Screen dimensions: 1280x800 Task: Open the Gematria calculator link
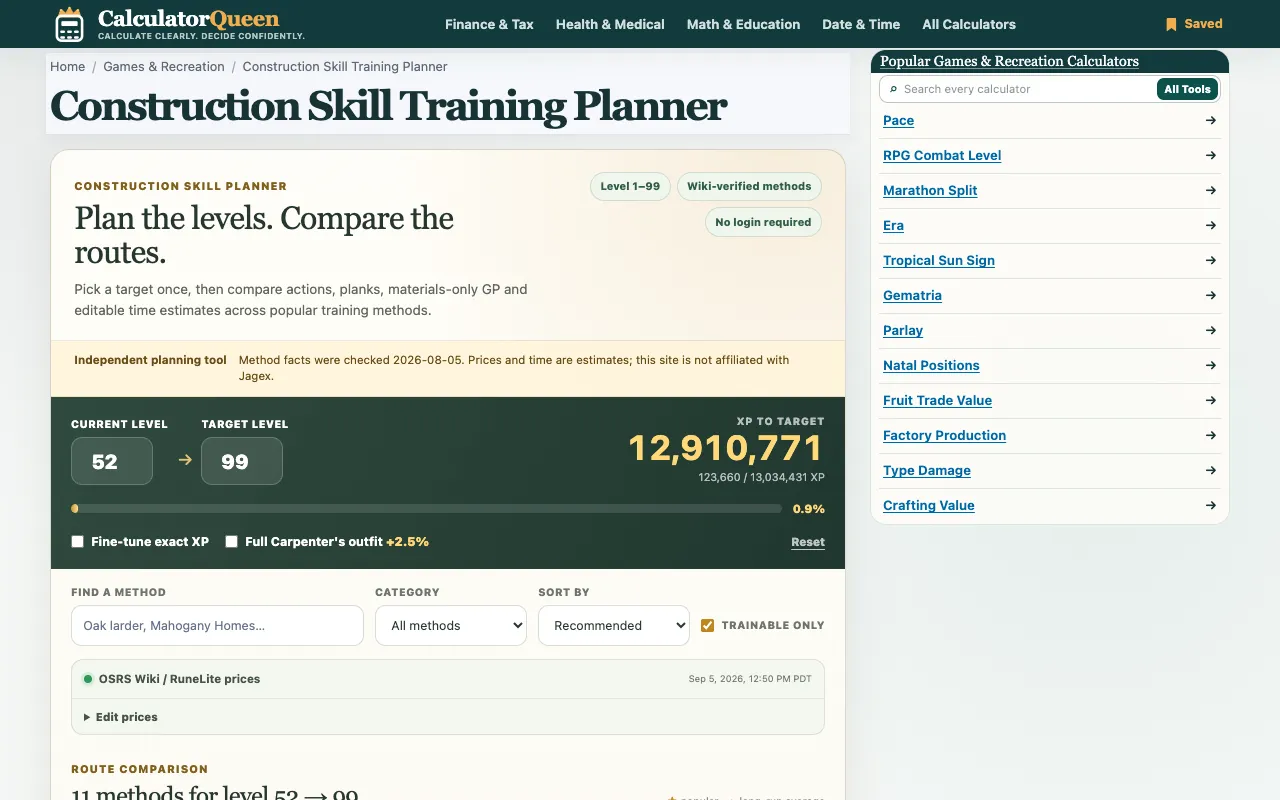click(912, 295)
